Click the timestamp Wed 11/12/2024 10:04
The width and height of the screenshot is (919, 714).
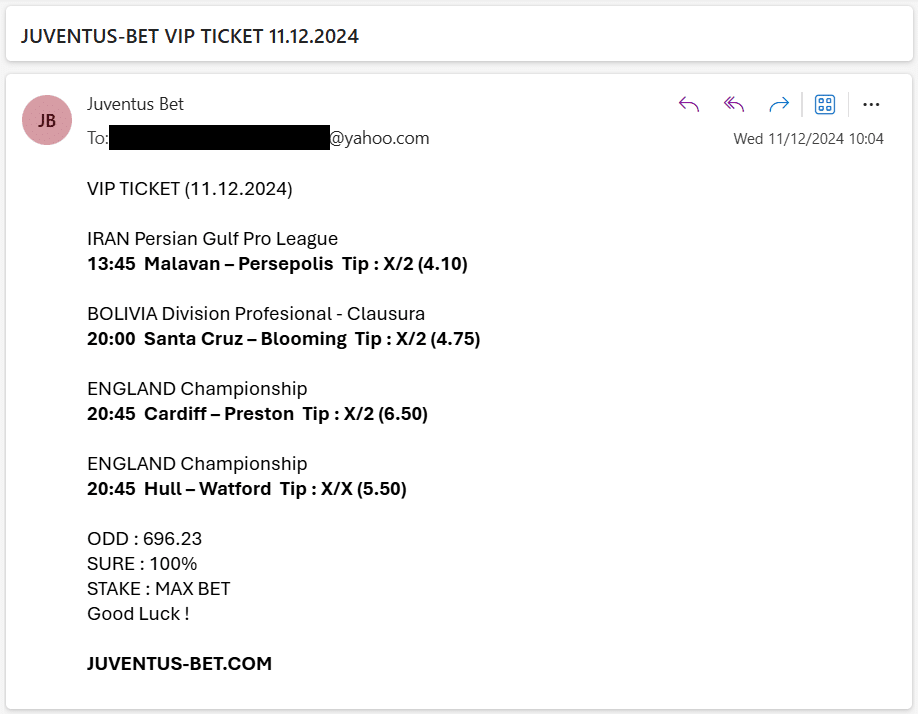[x=808, y=139]
